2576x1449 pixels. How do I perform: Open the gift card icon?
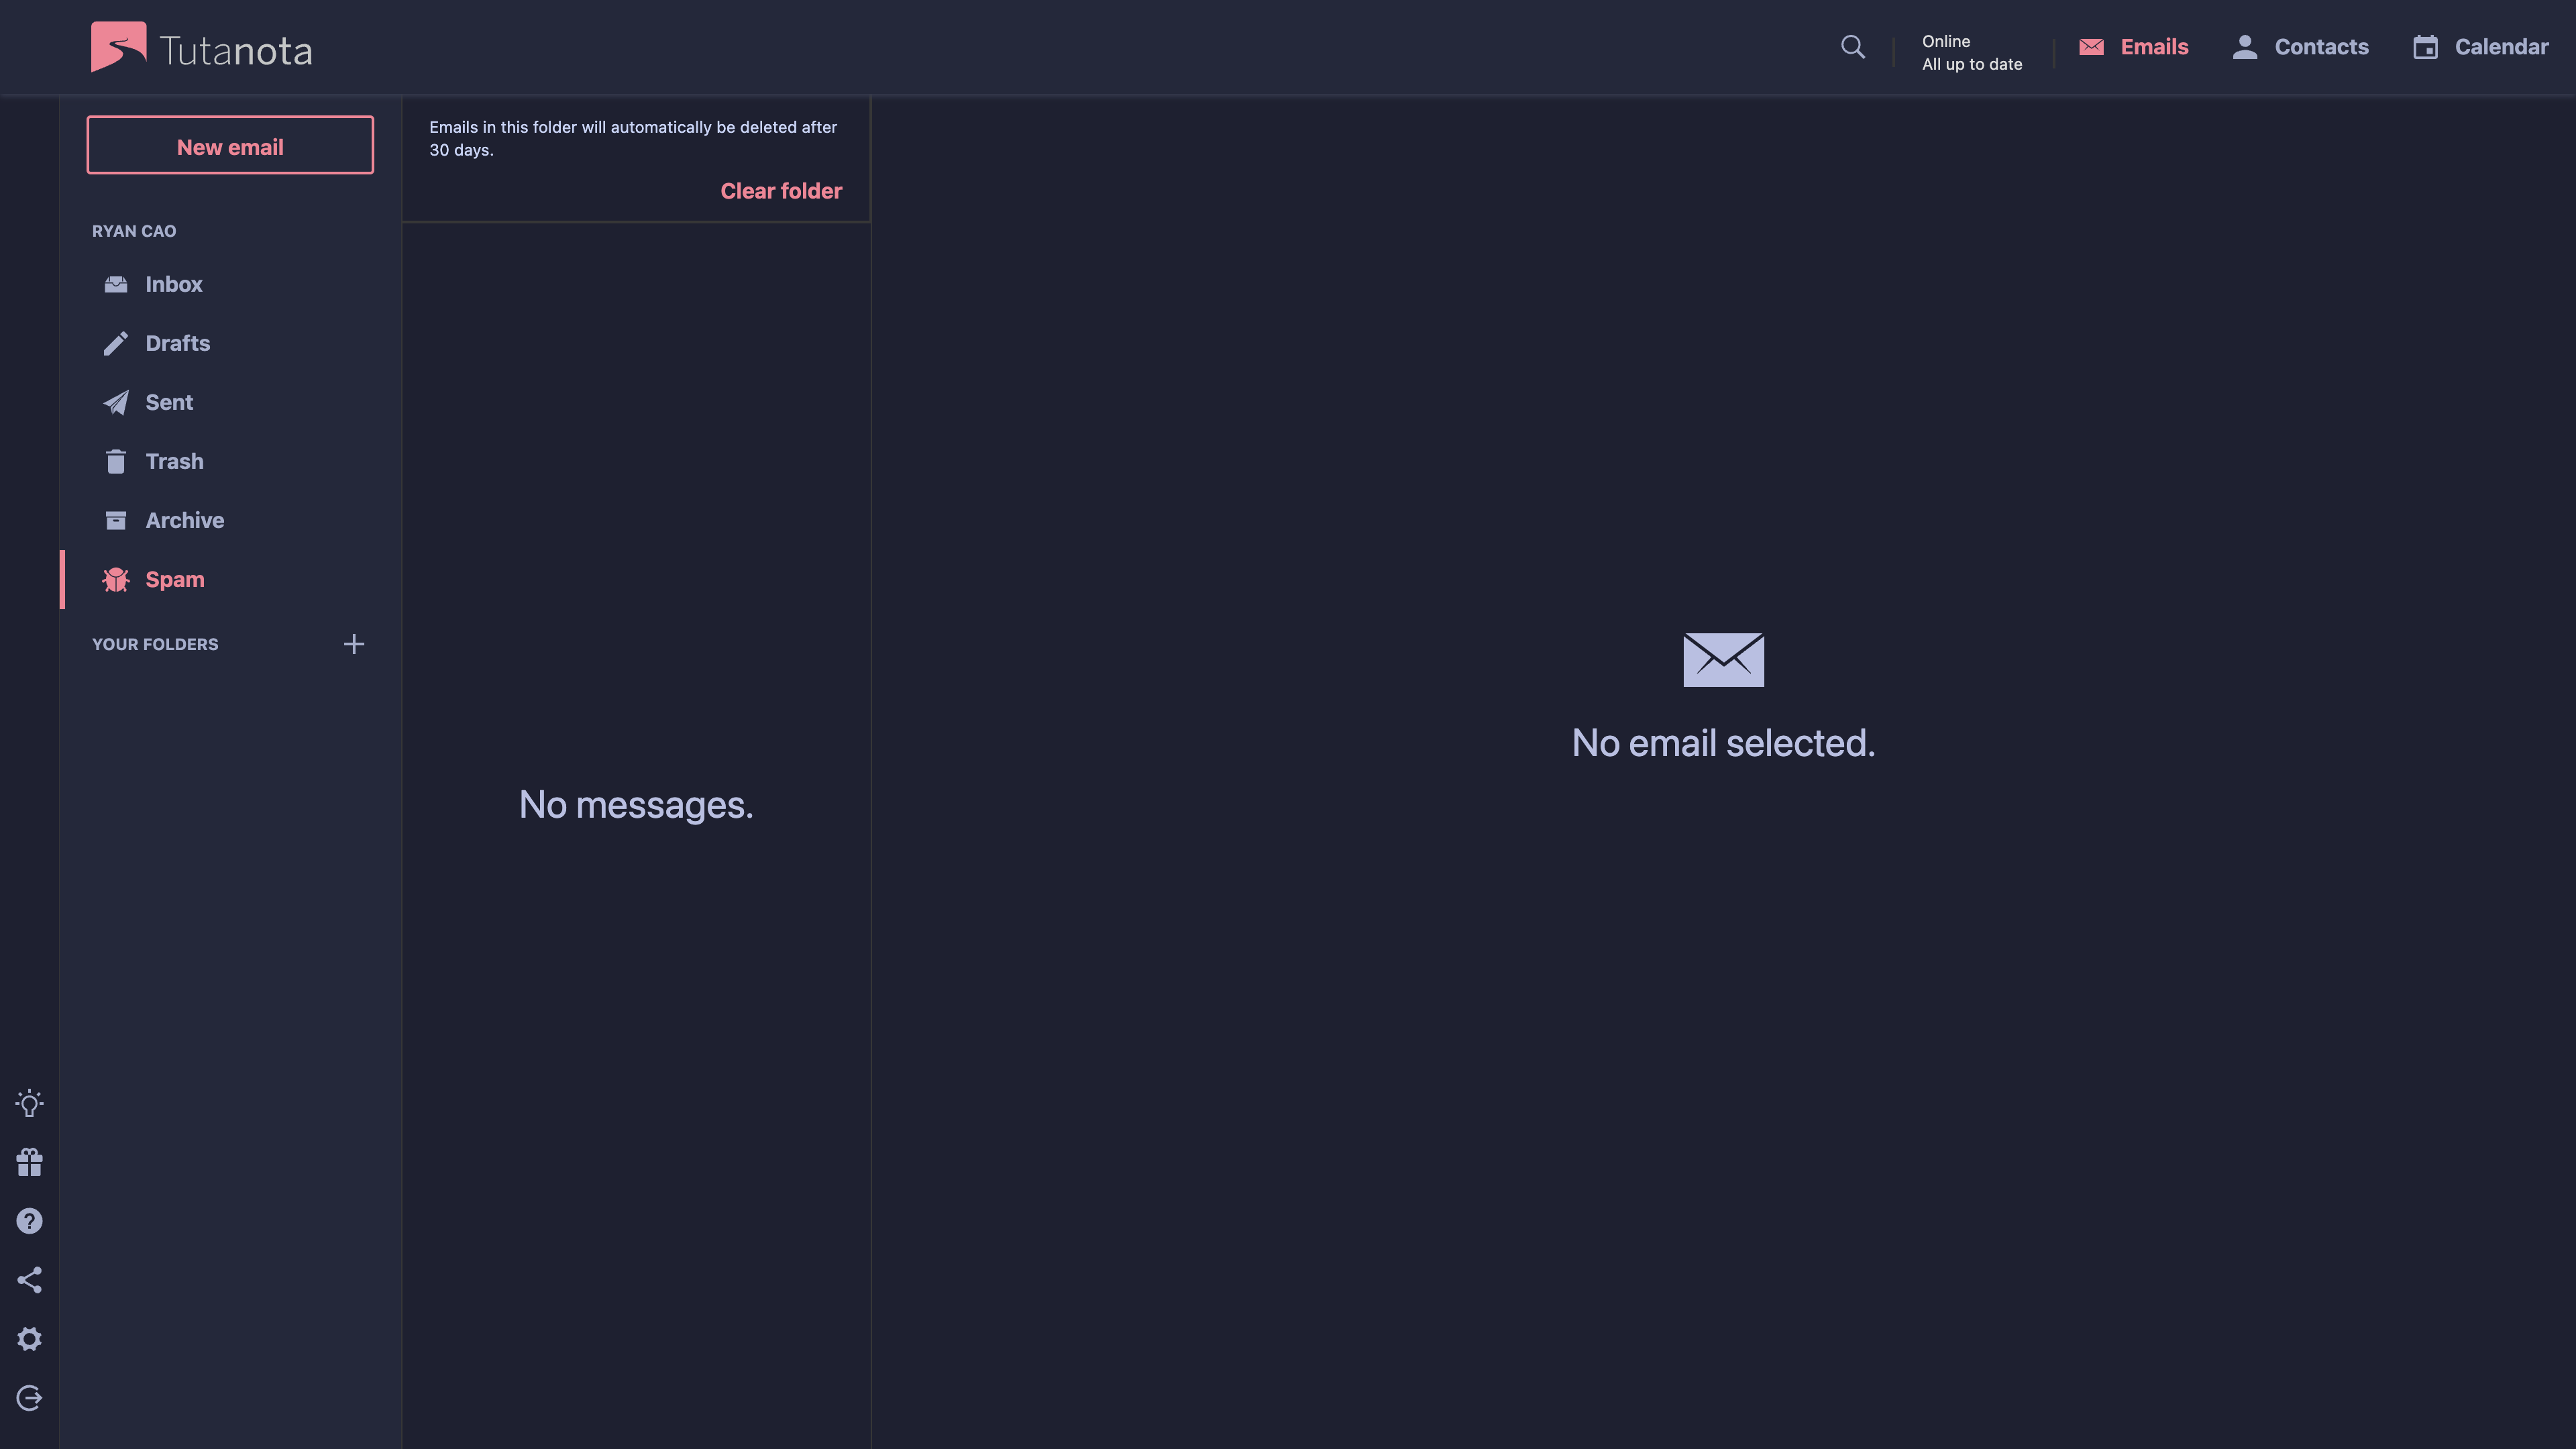(x=29, y=1162)
